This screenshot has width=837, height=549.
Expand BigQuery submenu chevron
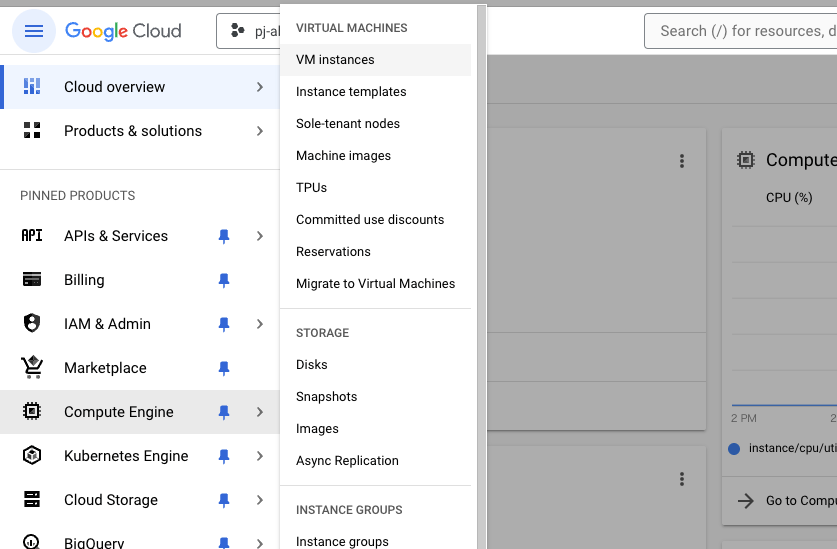click(260, 543)
